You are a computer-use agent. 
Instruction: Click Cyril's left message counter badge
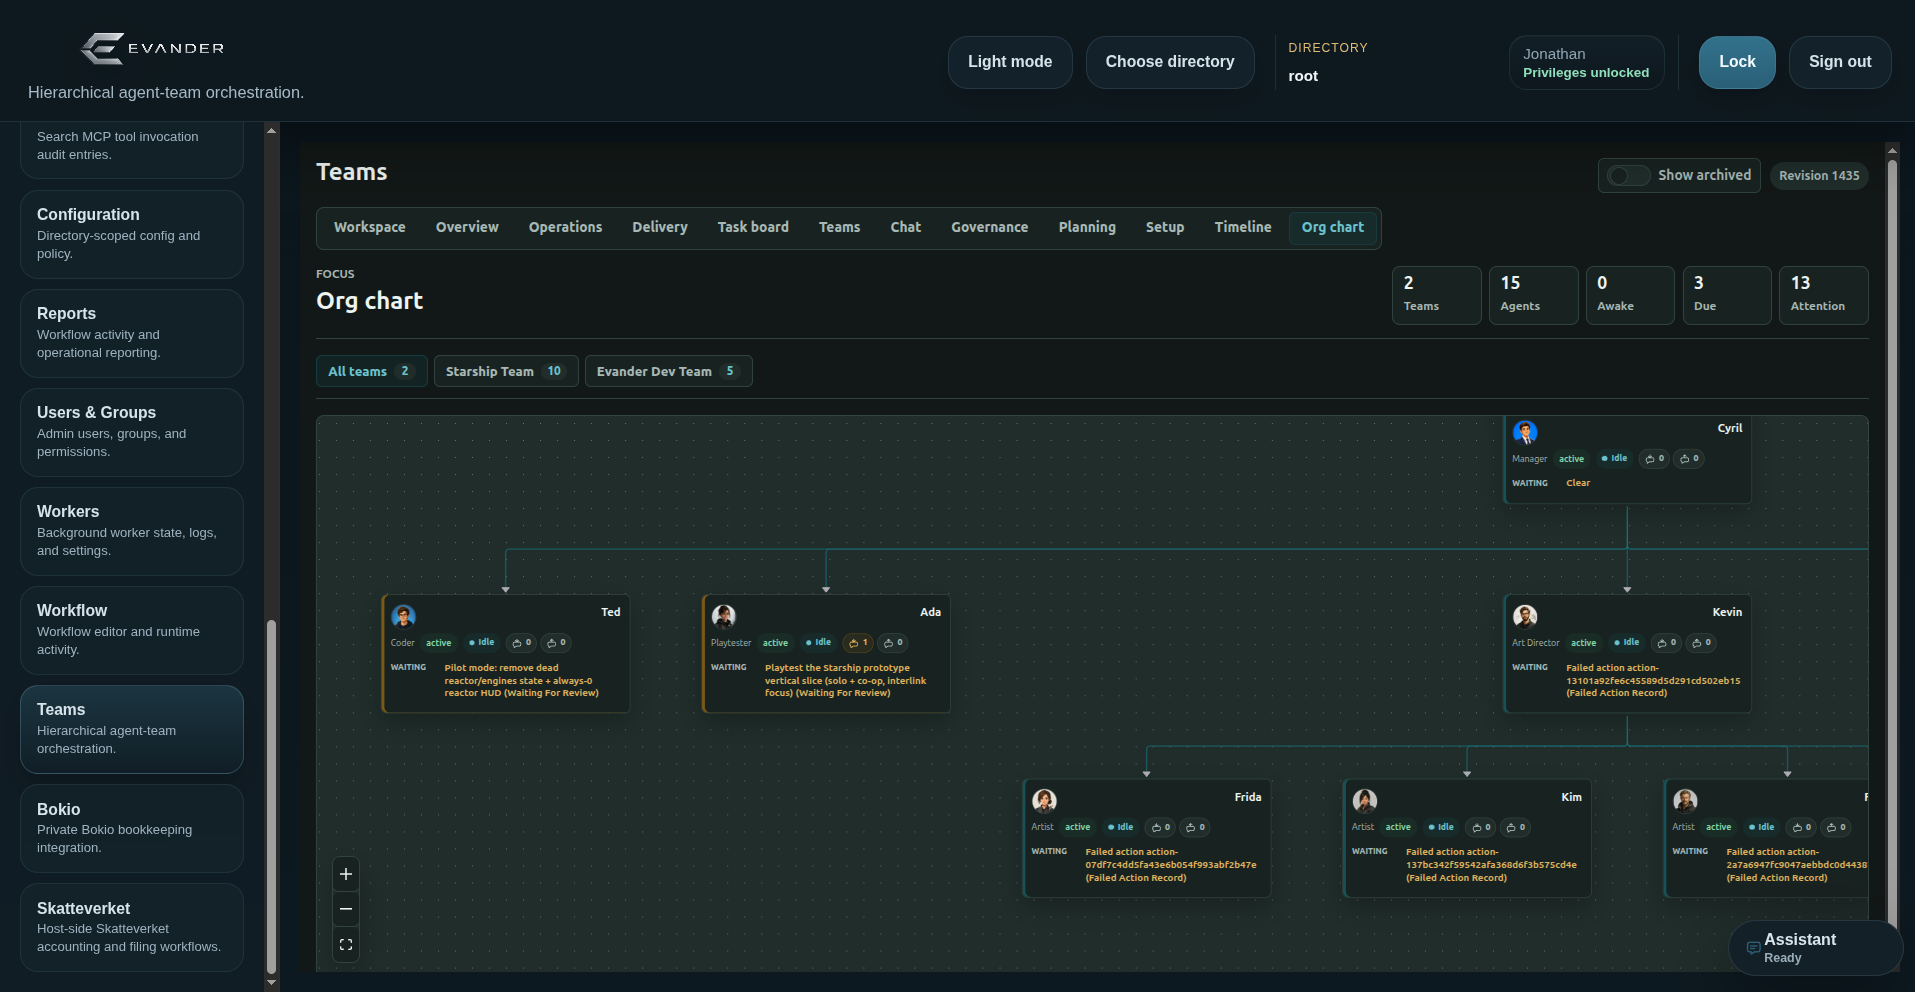click(1655, 459)
